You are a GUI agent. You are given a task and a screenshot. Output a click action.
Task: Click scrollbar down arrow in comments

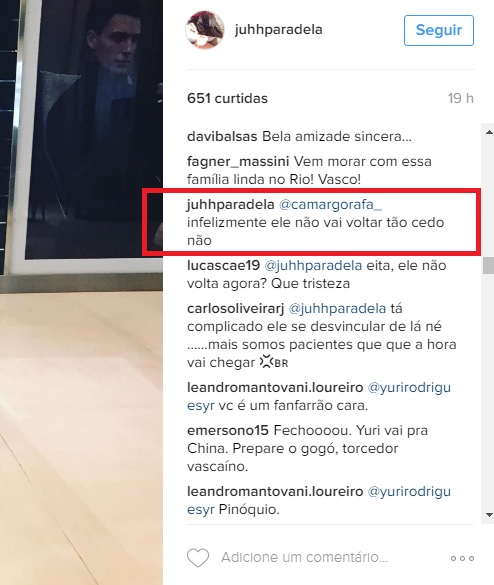(489, 515)
